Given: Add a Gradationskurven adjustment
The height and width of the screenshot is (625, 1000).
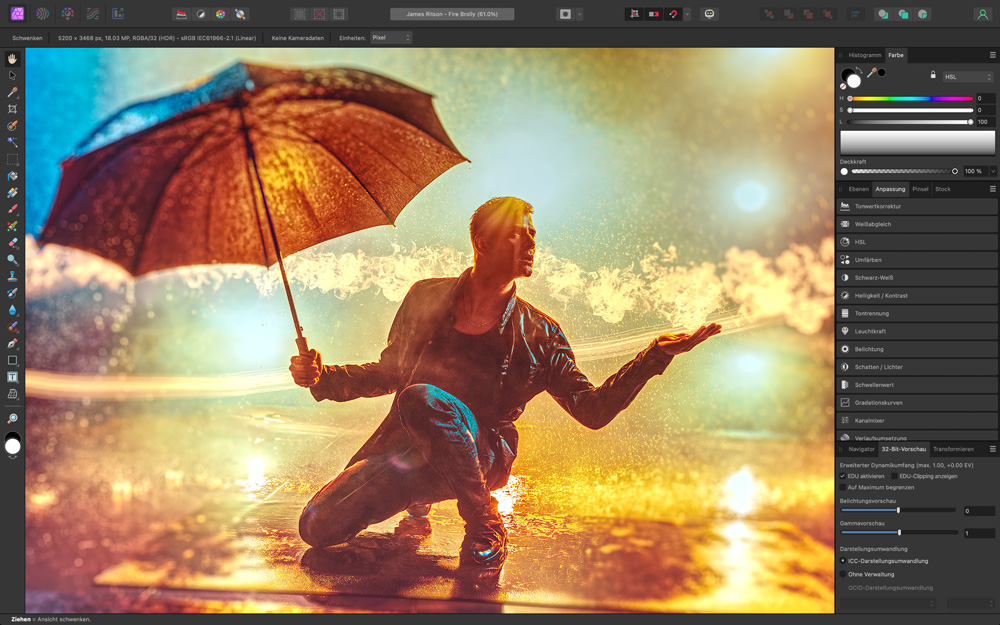Looking at the screenshot, I should click(x=878, y=402).
